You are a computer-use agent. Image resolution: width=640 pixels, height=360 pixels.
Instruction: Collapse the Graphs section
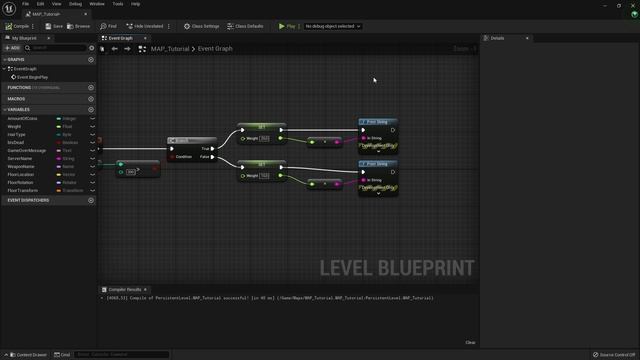4,60
